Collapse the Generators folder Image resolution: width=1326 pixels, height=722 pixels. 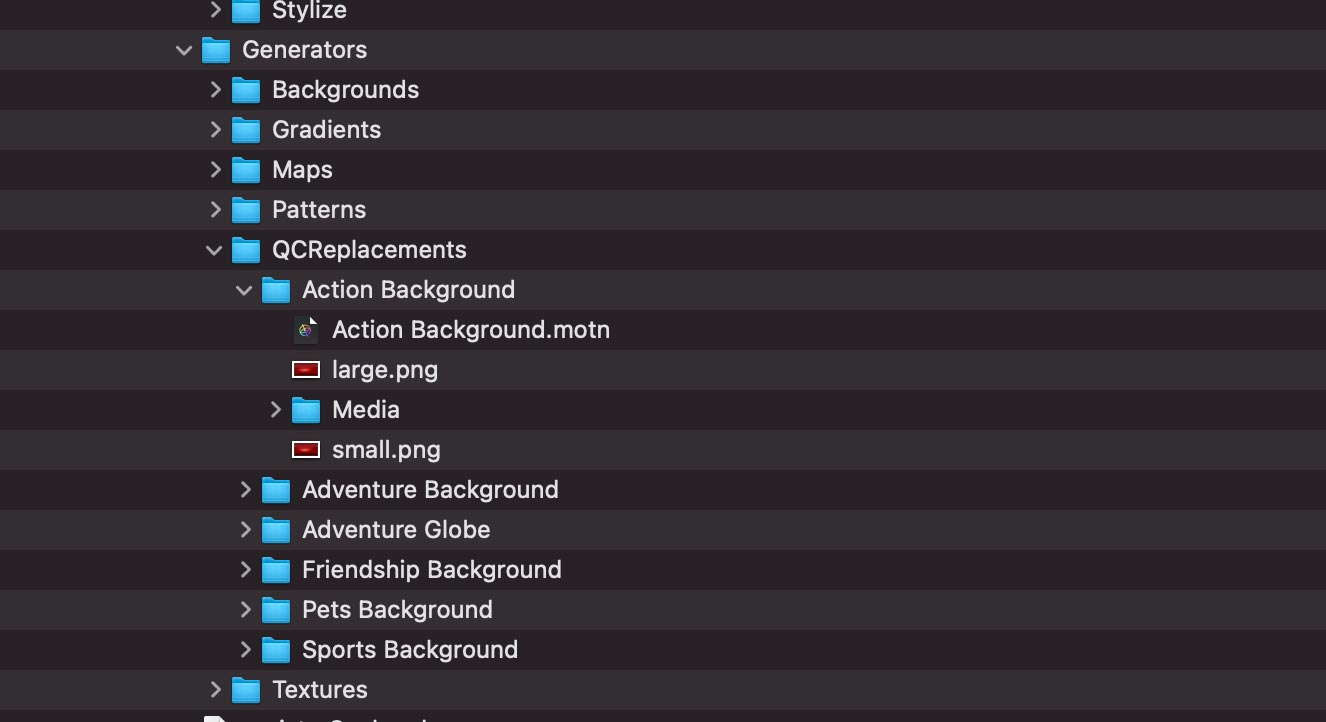click(x=184, y=50)
